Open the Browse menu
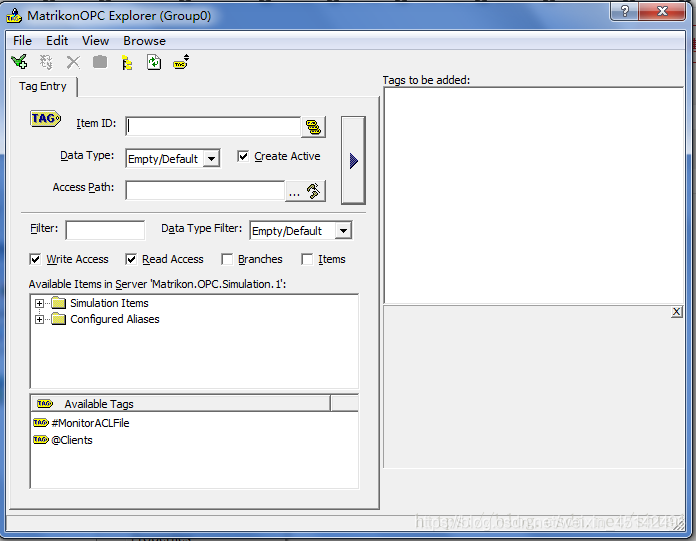 145,41
